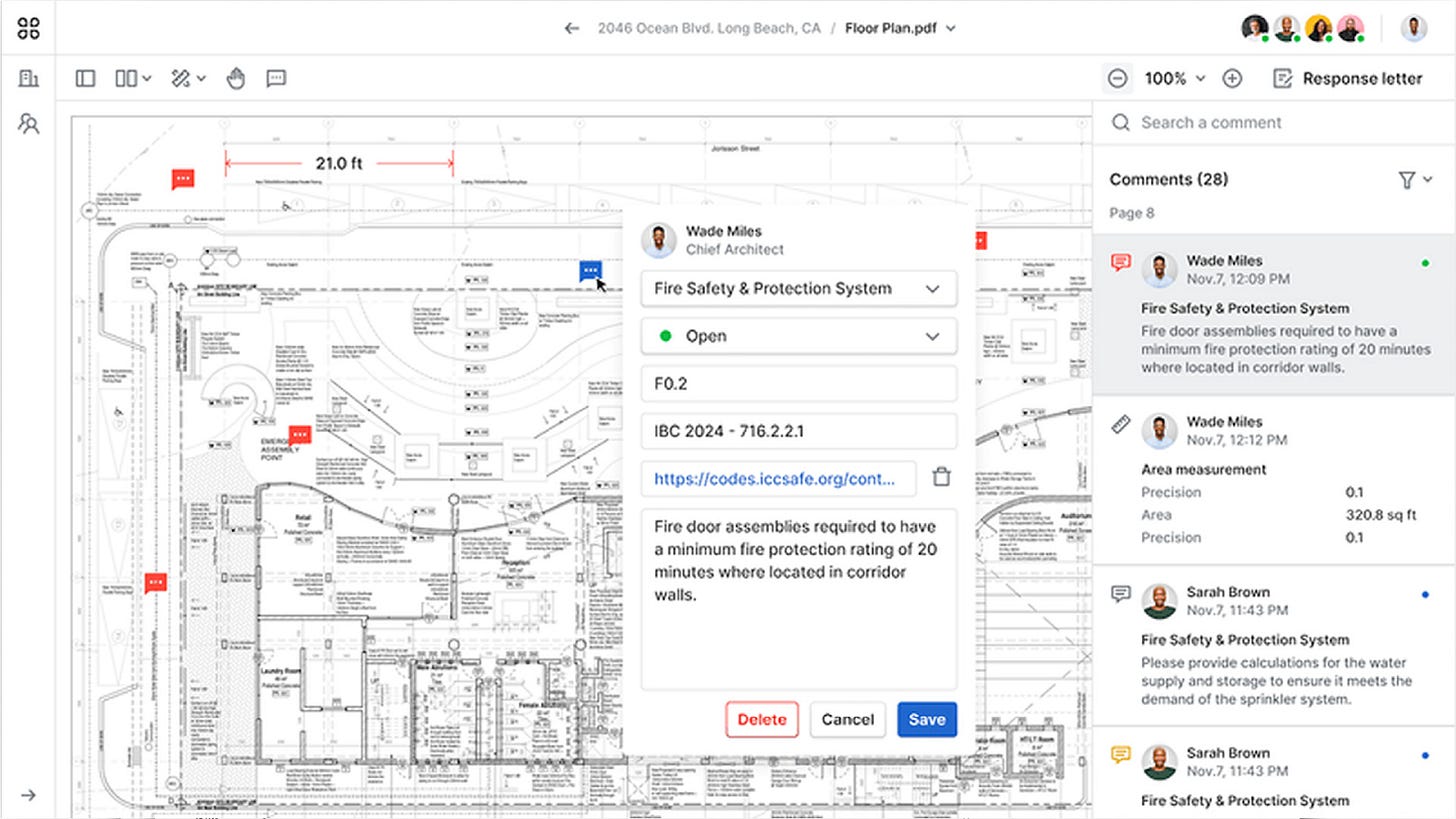Select the hand pan tool
This screenshot has width=1456, height=819.
(x=236, y=78)
